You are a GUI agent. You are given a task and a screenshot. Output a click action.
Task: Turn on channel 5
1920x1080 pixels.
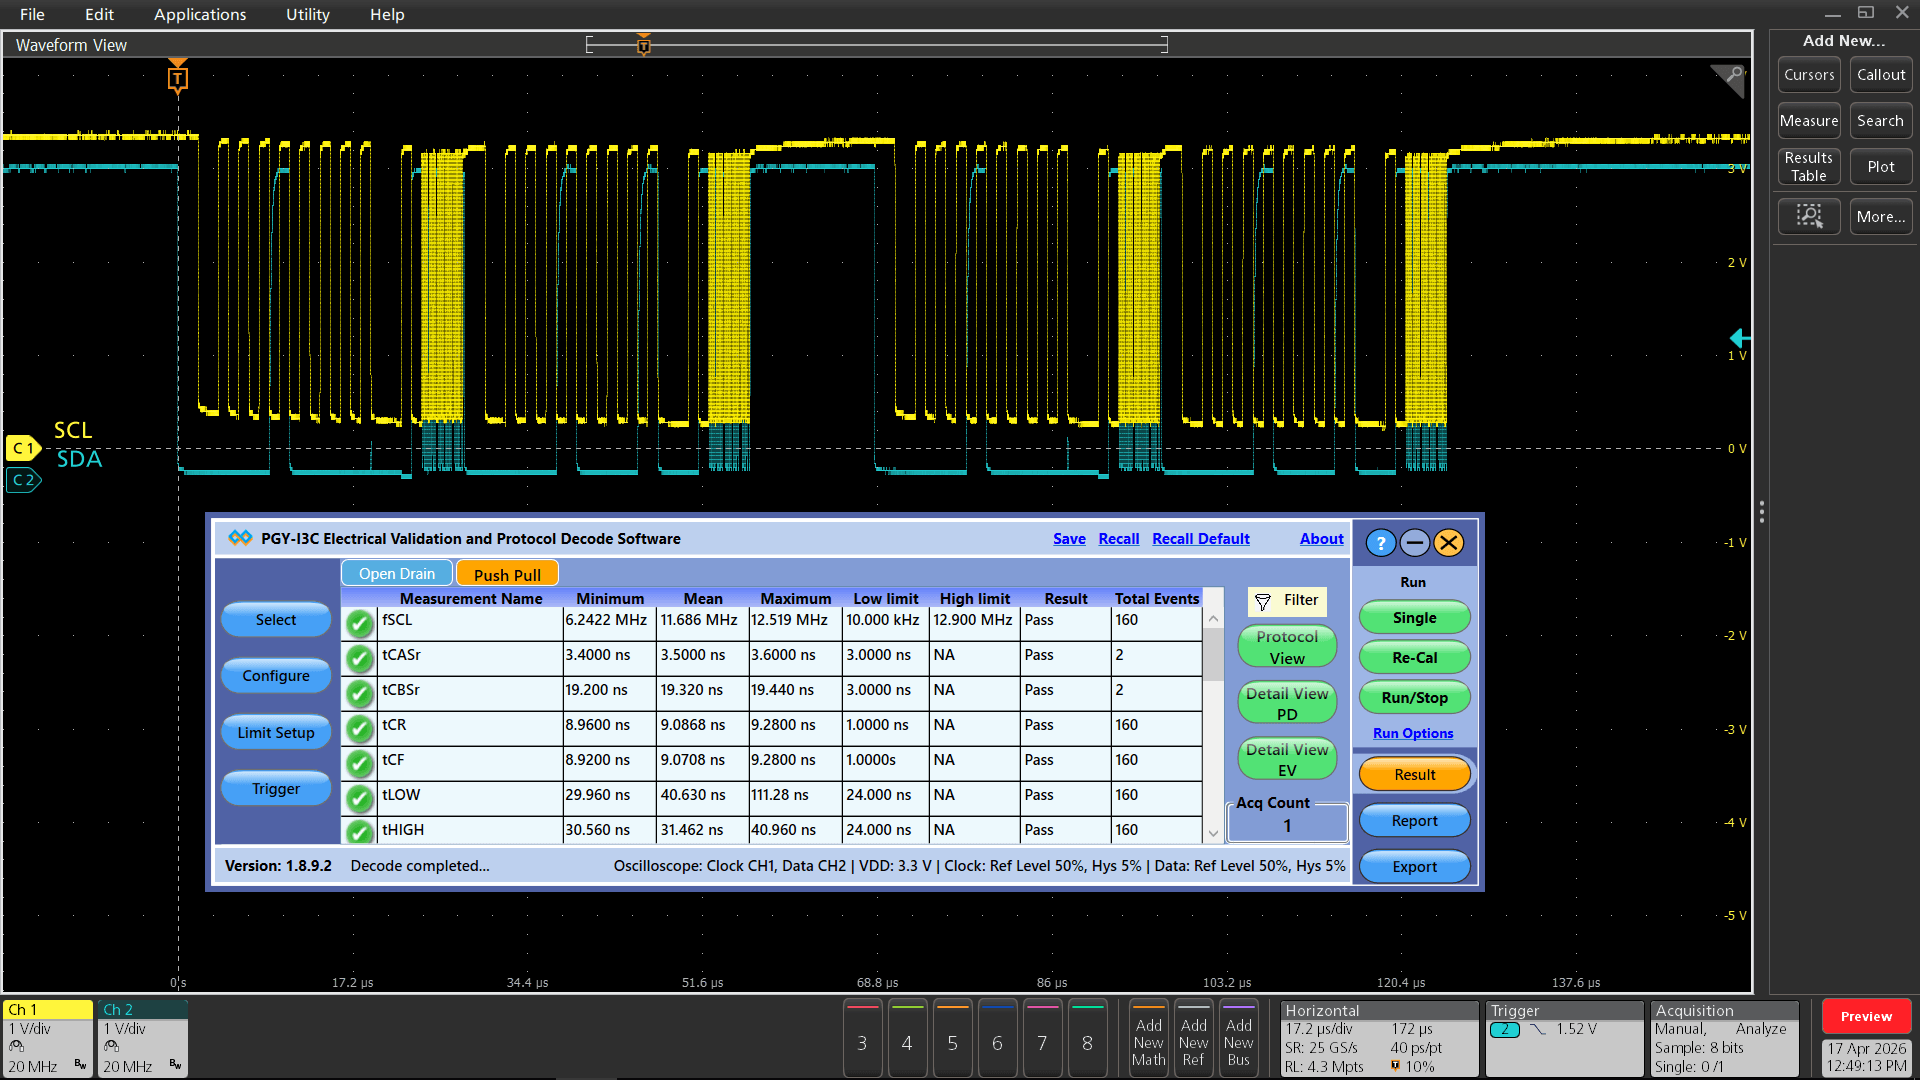(x=952, y=1039)
